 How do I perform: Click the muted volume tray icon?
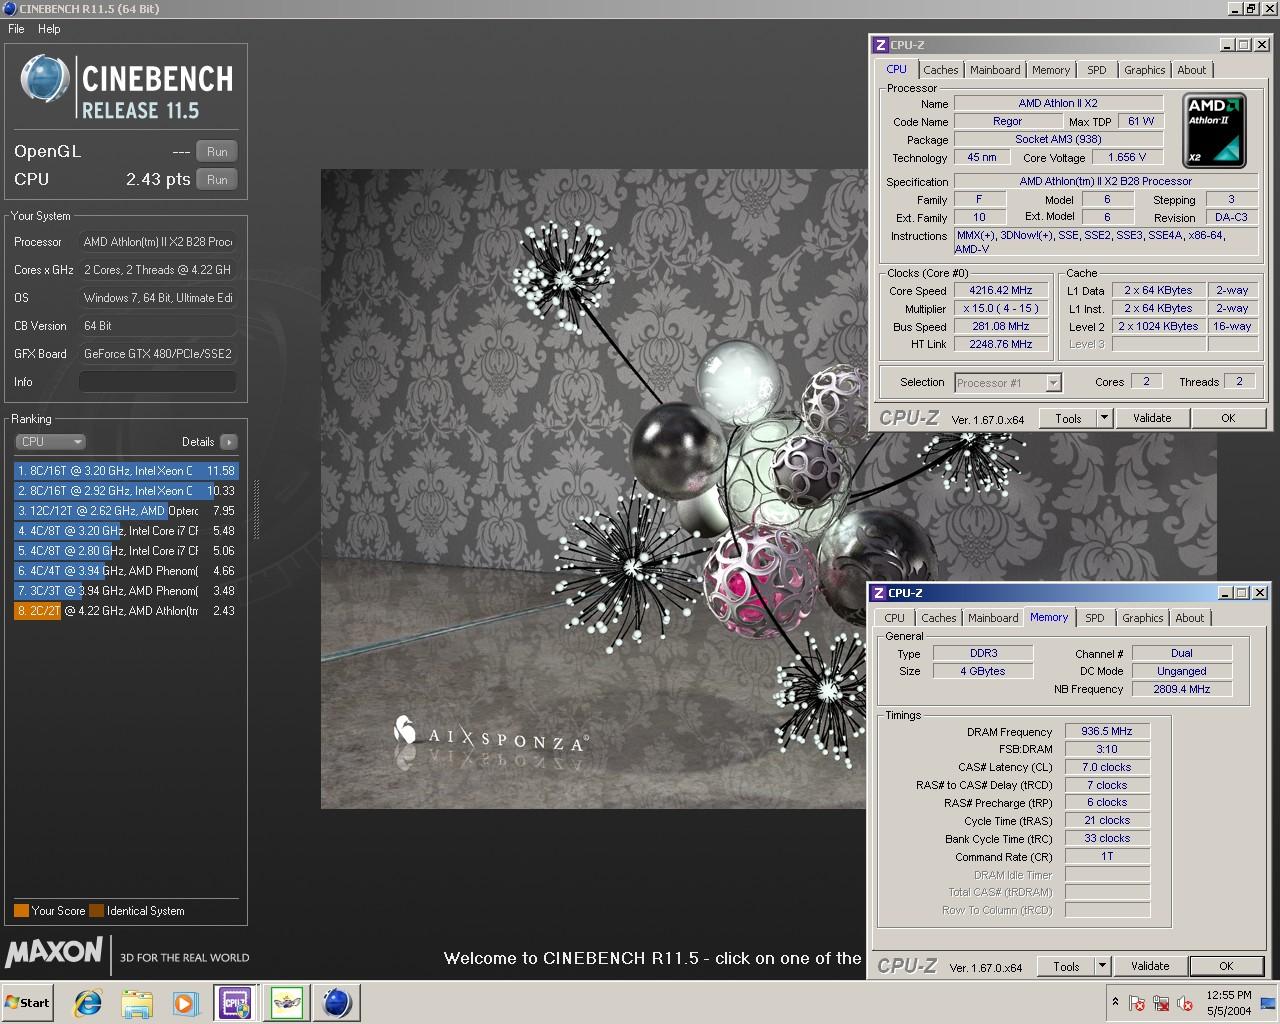(x=1184, y=1003)
